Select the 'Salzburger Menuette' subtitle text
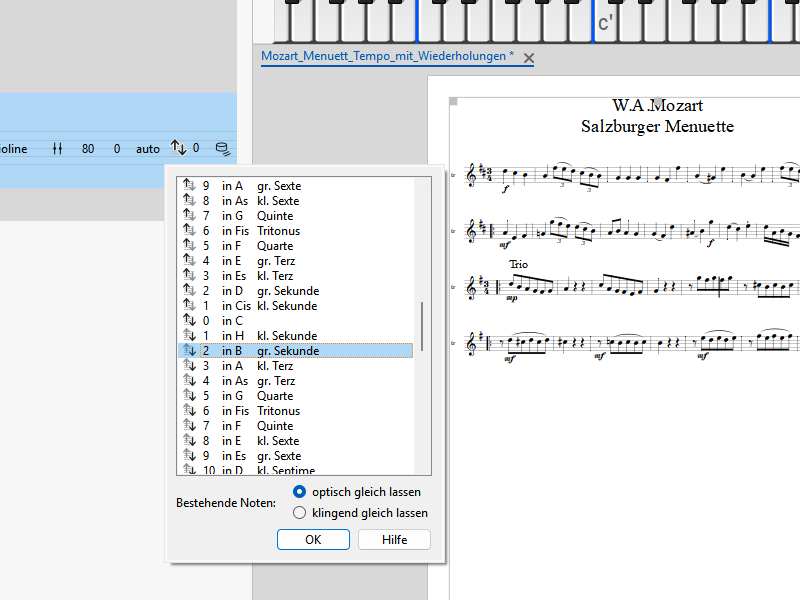The image size is (800, 600). (x=657, y=127)
